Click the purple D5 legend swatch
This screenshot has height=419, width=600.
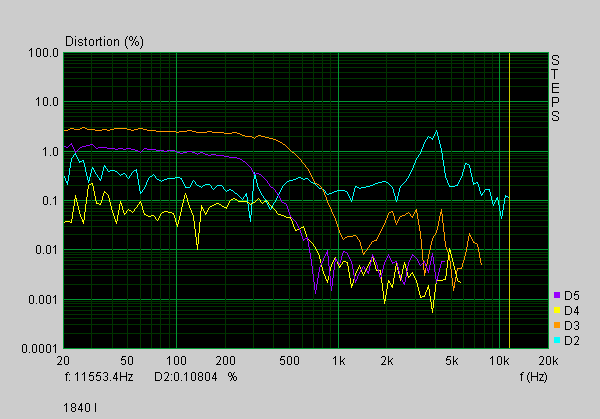pos(557,295)
